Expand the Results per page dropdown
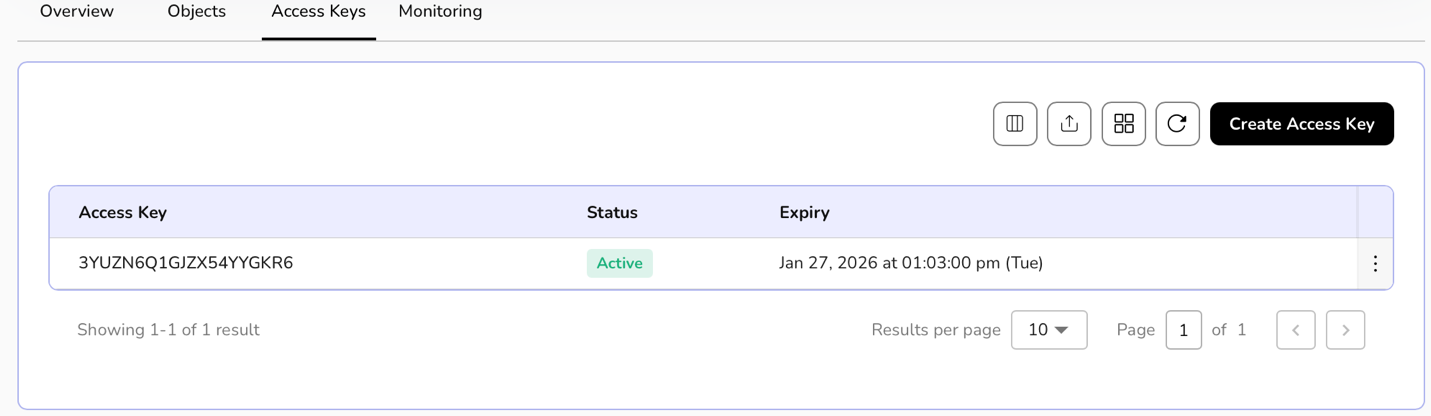 click(x=1049, y=330)
